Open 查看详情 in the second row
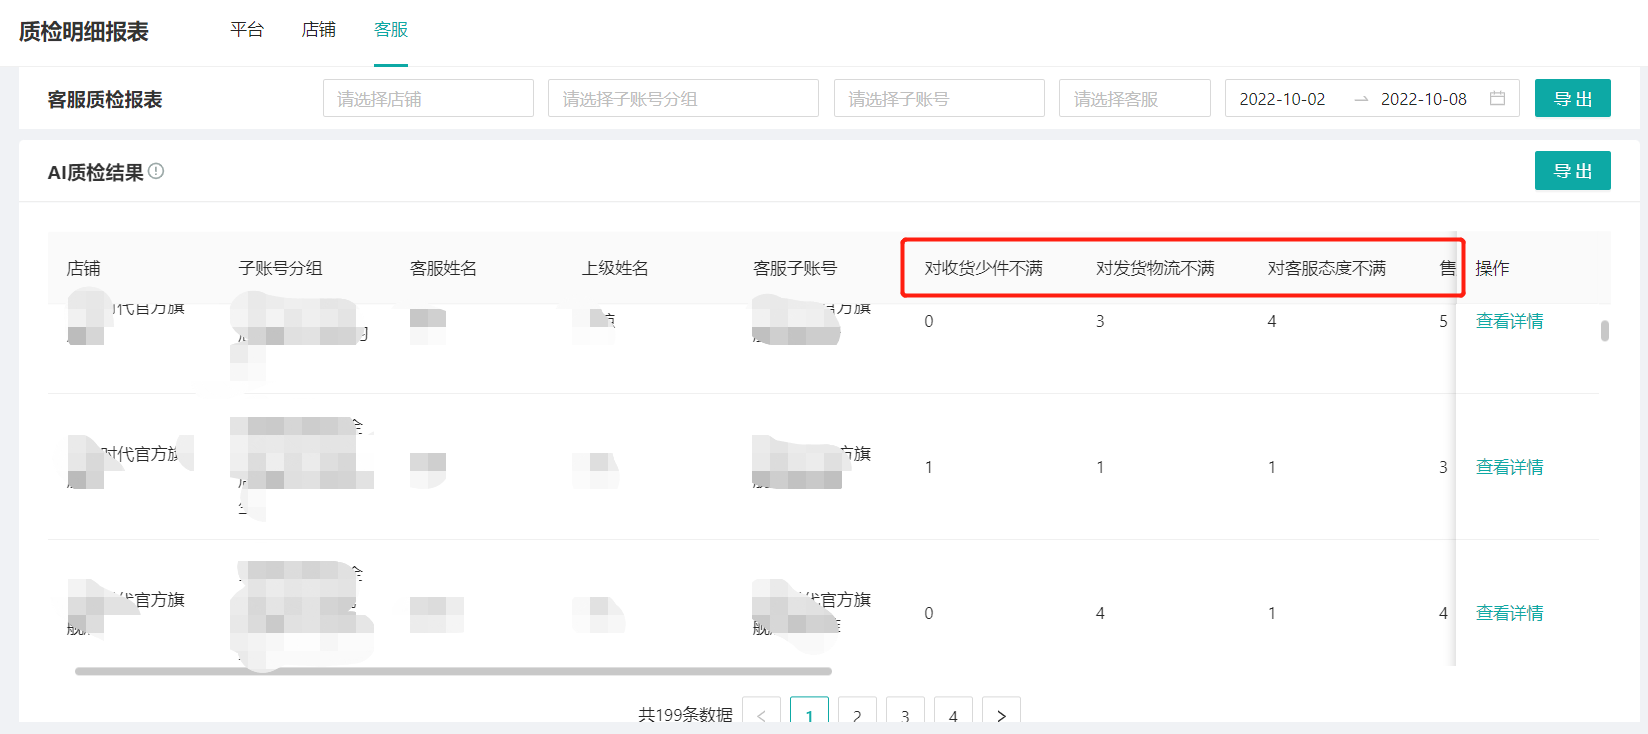The height and width of the screenshot is (734, 1648). 1510,467
